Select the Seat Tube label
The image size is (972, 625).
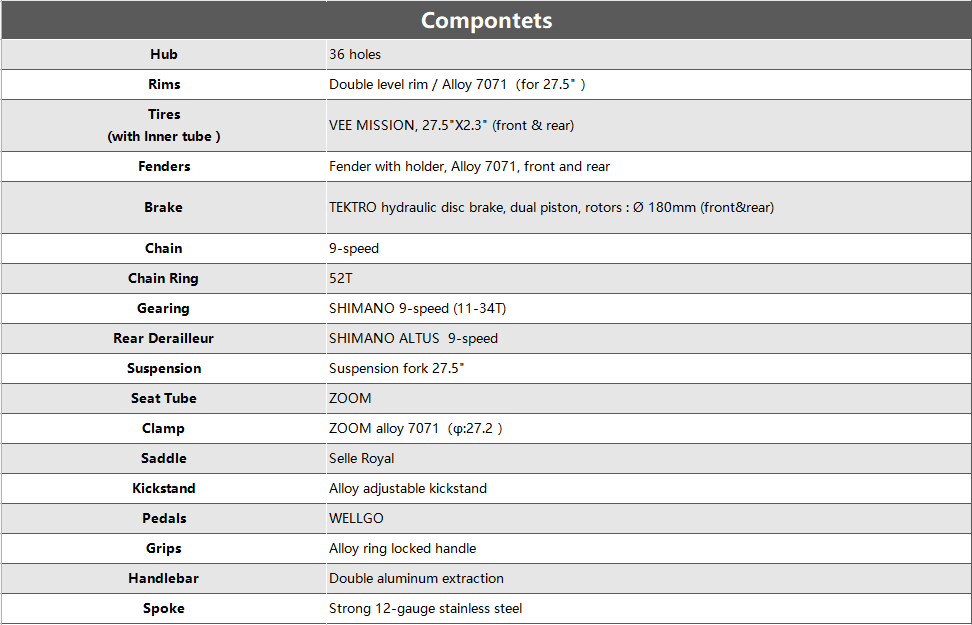(164, 398)
